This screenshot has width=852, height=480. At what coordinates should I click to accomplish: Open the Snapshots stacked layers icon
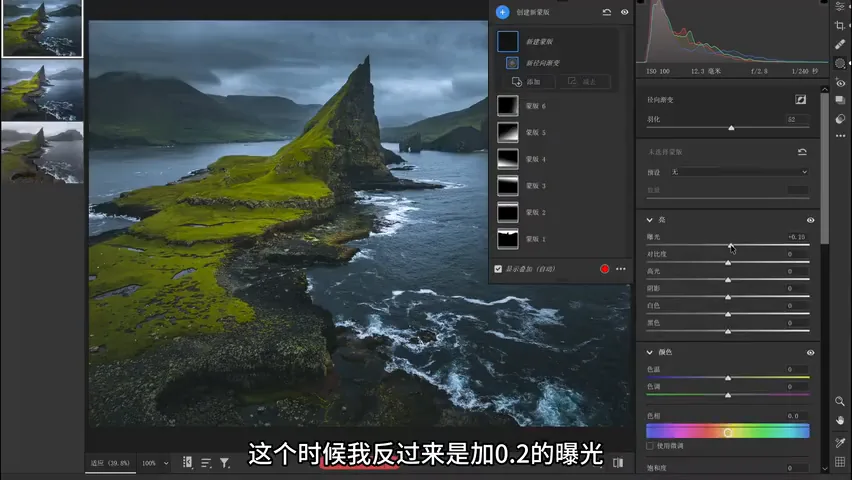[840, 100]
